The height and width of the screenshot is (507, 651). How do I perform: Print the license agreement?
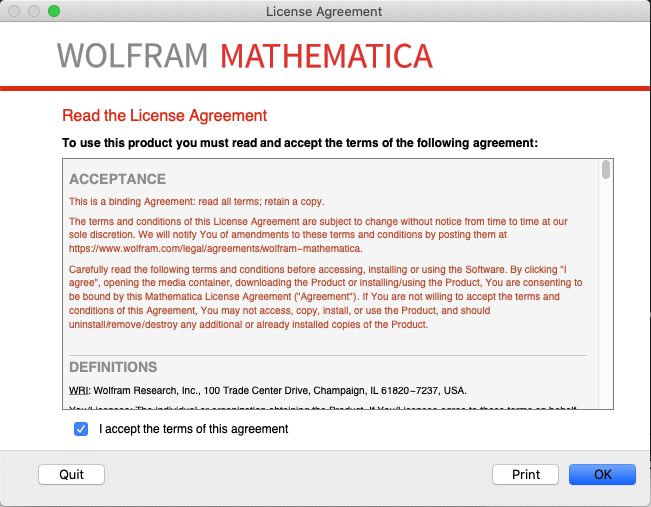click(x=525, y=474)
